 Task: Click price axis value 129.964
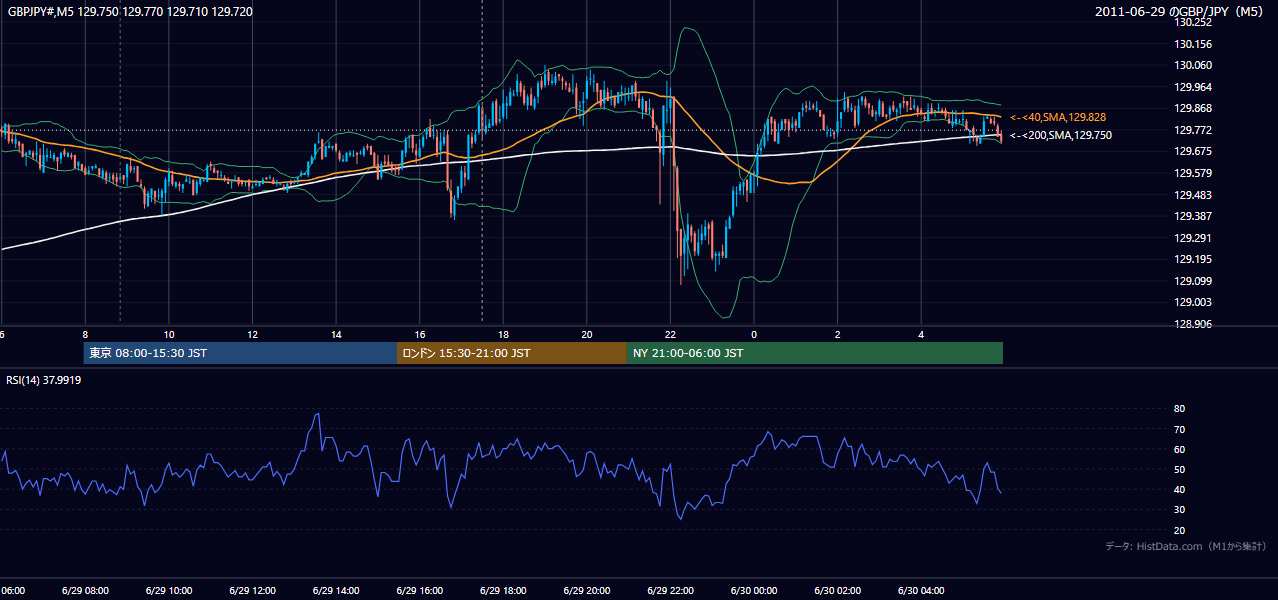(1194, 87)
